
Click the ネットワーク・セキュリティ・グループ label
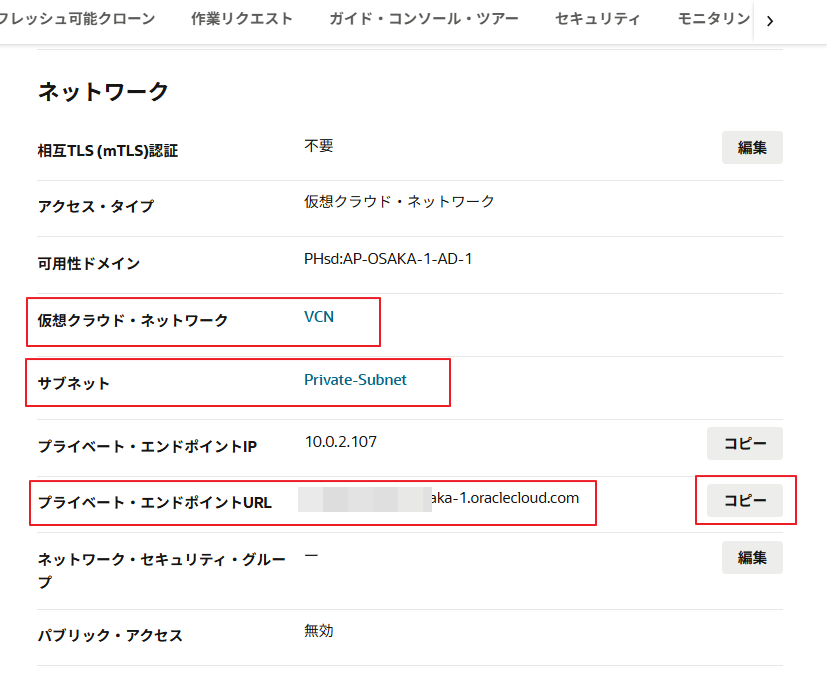(x=162, y=571)
